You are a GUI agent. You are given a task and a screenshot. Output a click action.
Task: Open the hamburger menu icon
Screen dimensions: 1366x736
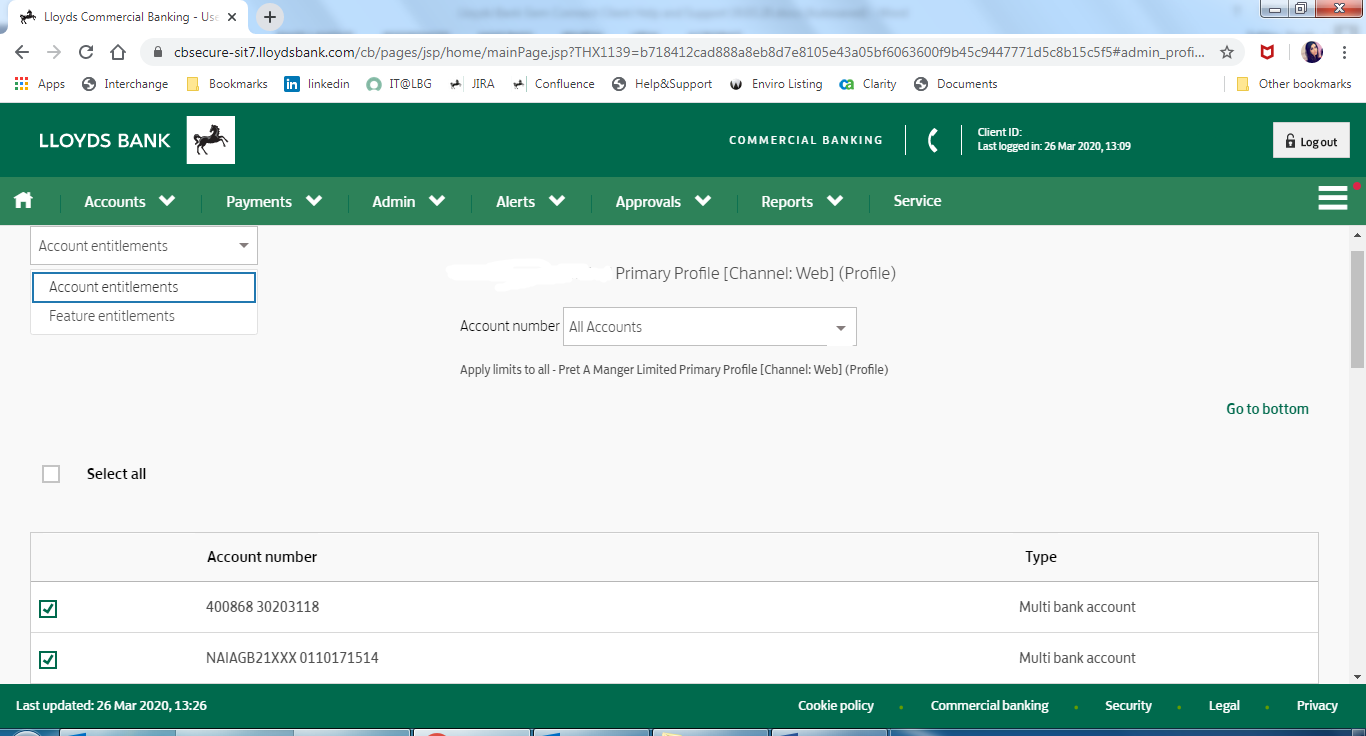[x=1333, y=198]
